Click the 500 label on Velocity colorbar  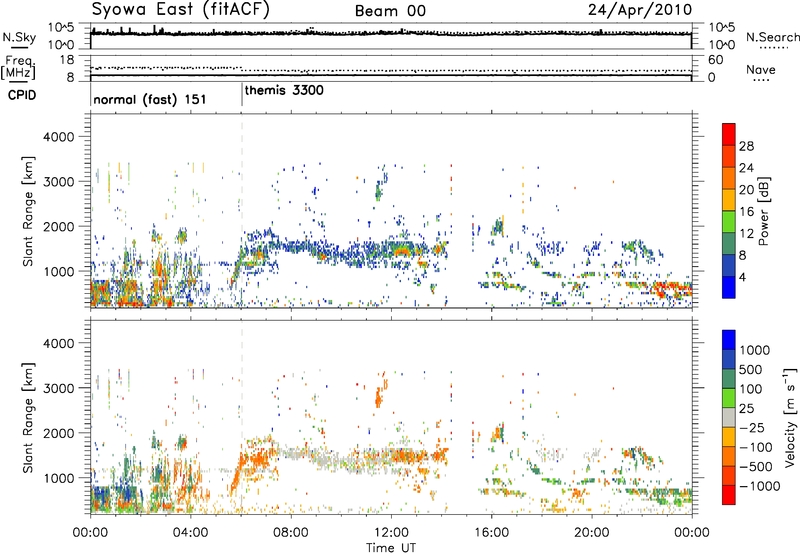coord(751,370)
